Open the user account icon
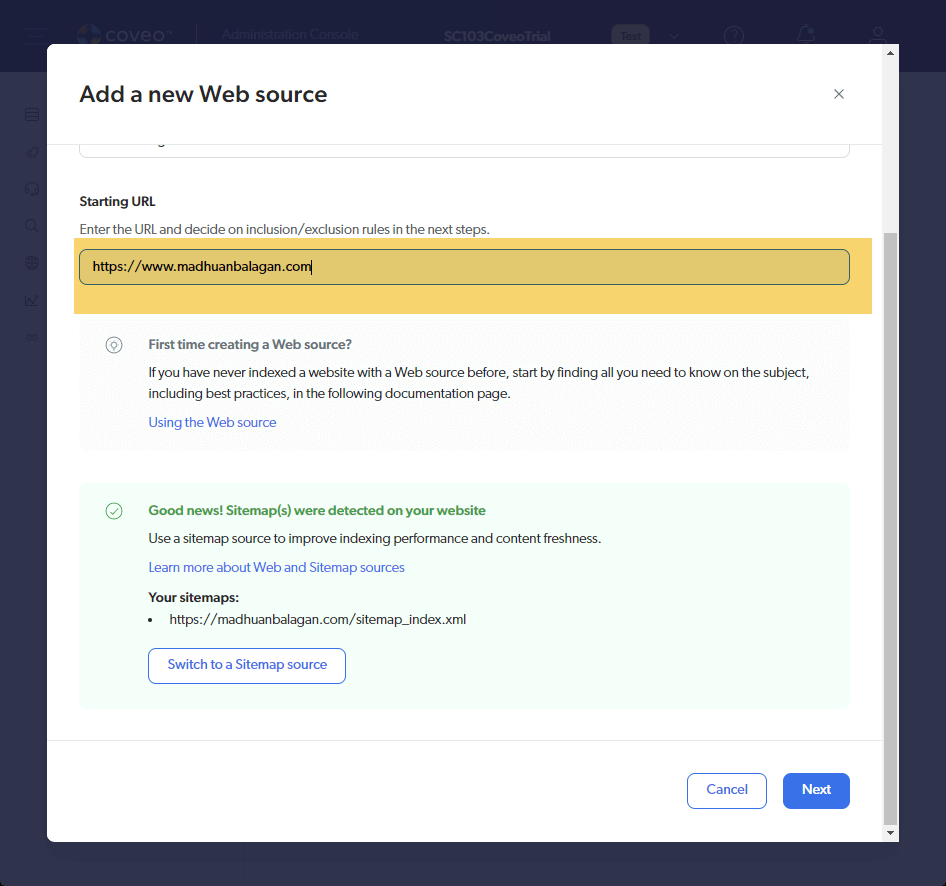Image resolution: width=946 pixels, height=886 pixels. [878, 36]
